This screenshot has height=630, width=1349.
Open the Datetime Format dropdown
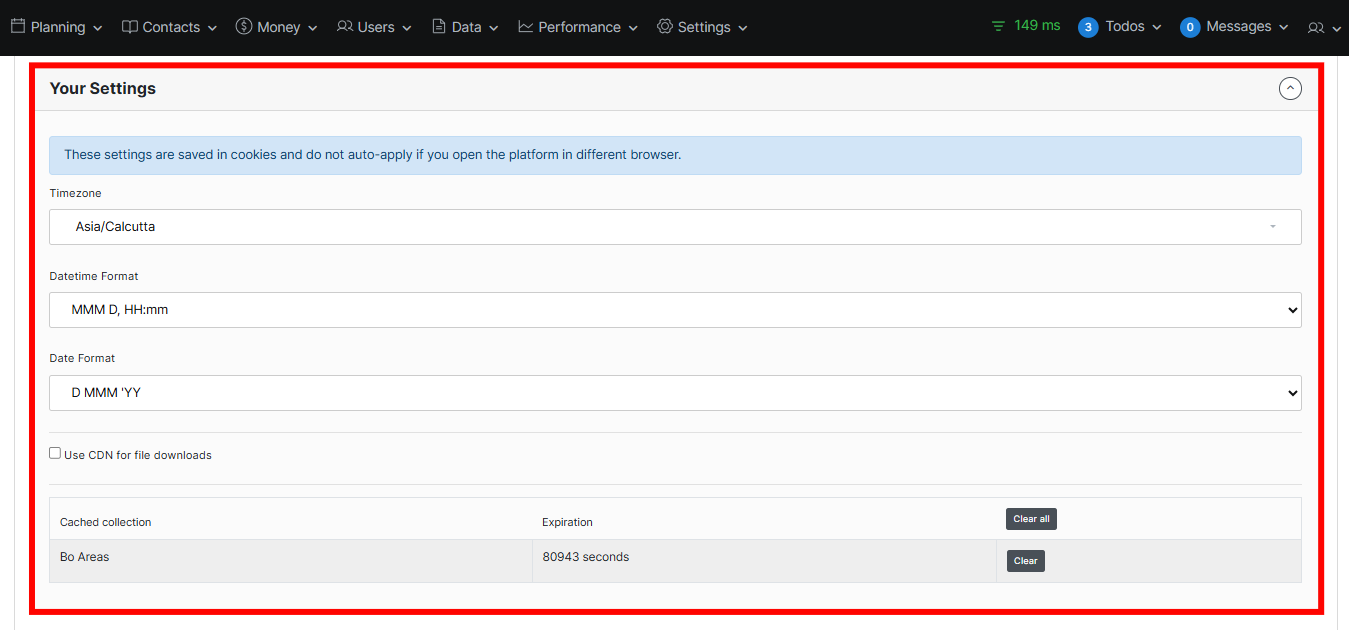click(x=675, y=310)
